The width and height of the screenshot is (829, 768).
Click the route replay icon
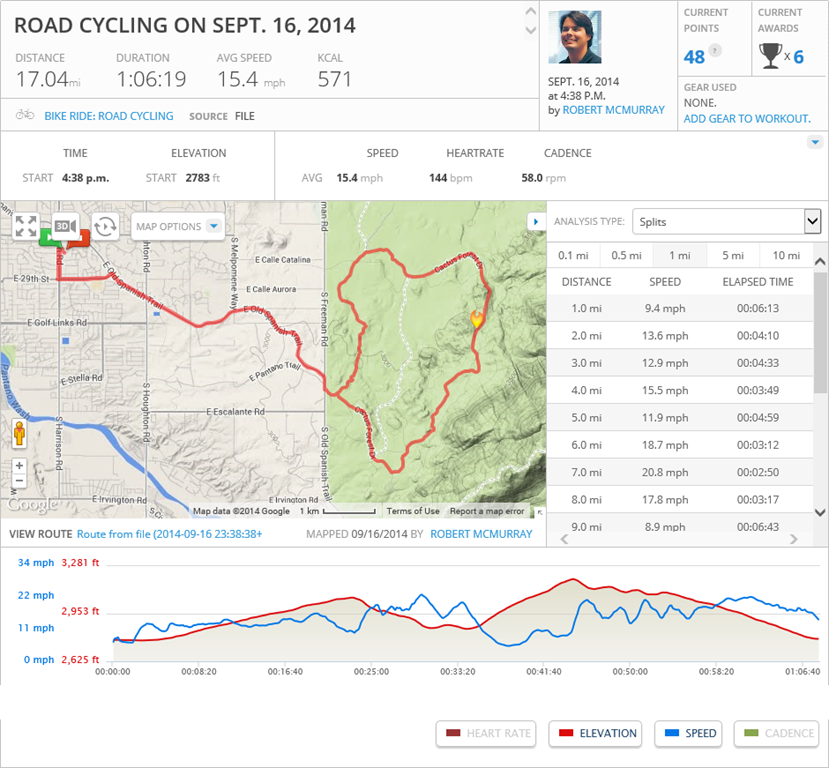(x=105, y=226)
